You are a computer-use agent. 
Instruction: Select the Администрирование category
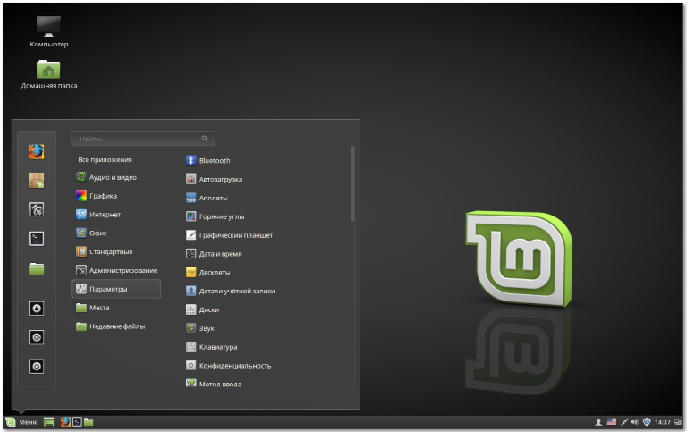122,271
